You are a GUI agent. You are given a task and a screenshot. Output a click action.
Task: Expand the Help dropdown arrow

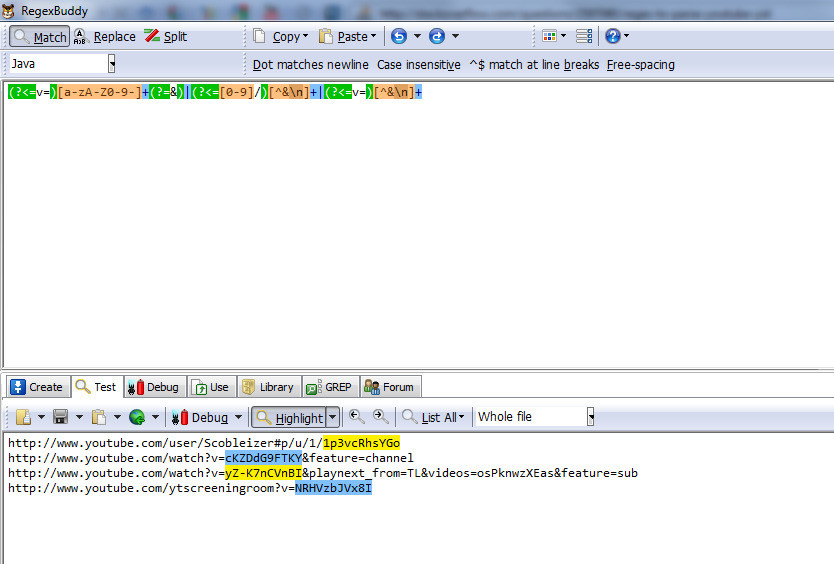coord(626,36)
